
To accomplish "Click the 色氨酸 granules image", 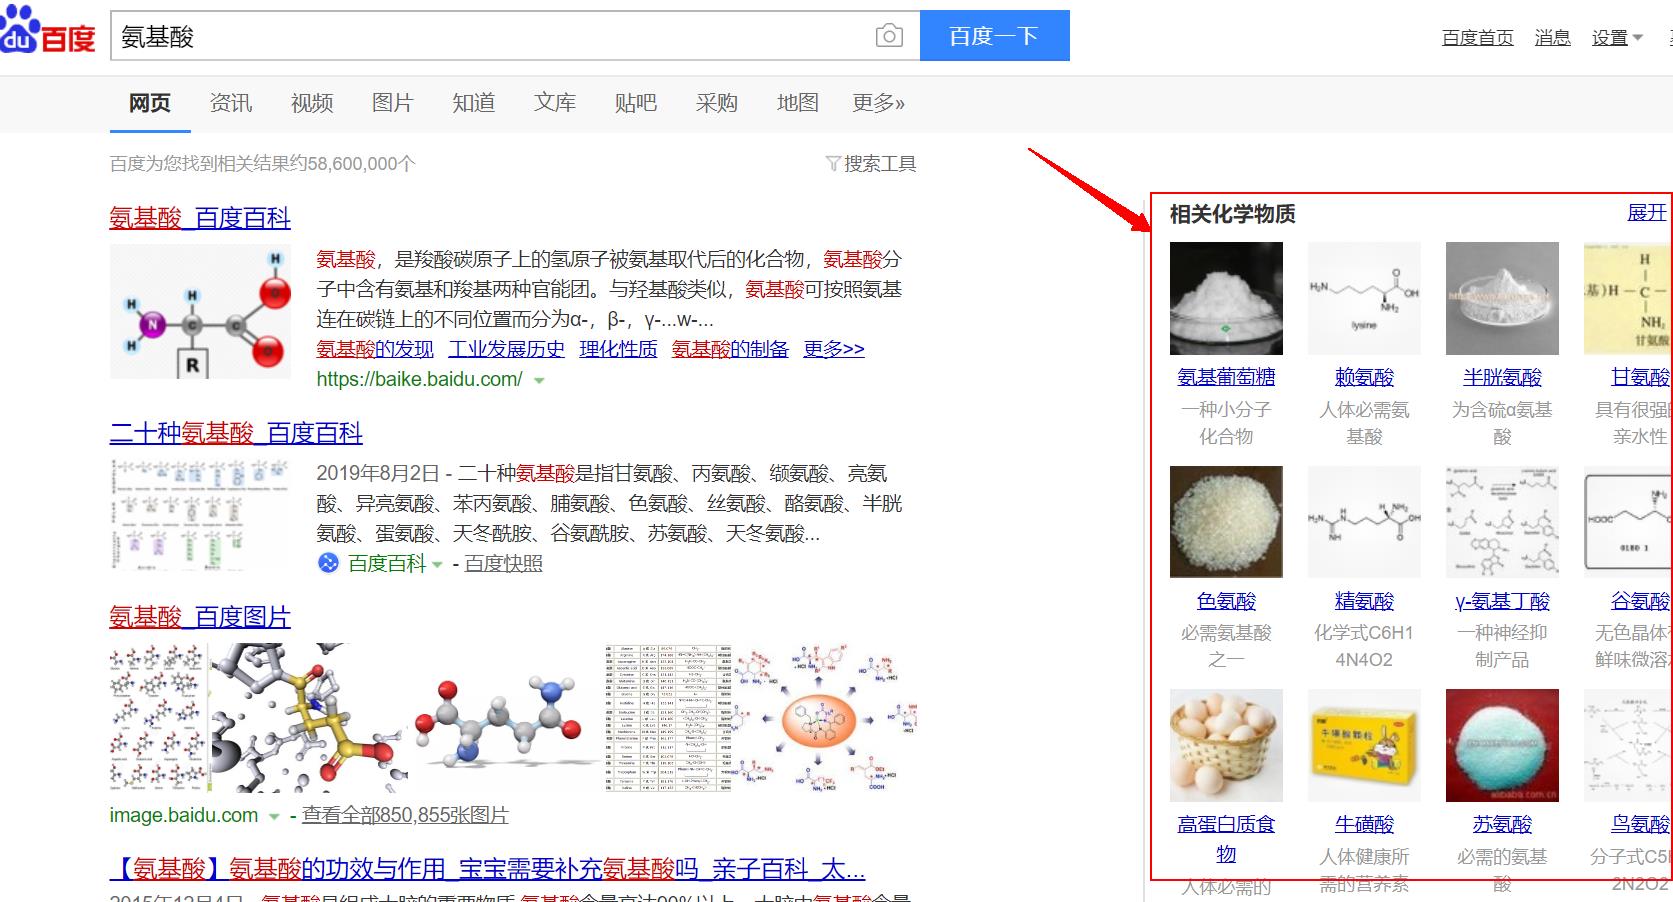I will coord(1226,522).
